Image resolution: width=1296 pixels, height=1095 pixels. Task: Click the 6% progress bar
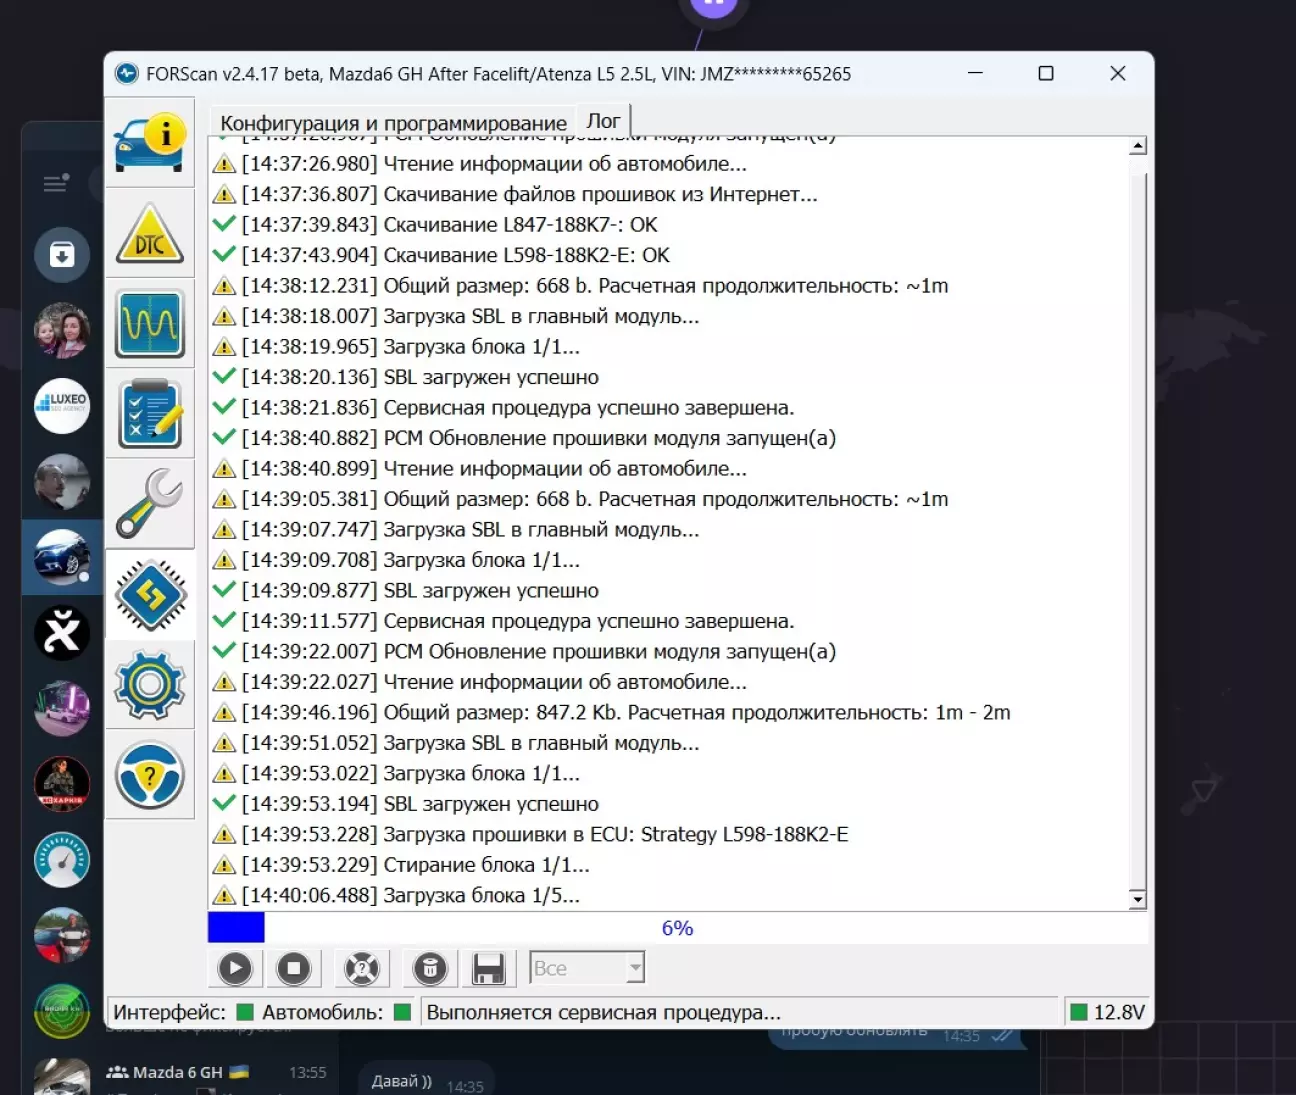pyautogui.click(x=677, y=928)
